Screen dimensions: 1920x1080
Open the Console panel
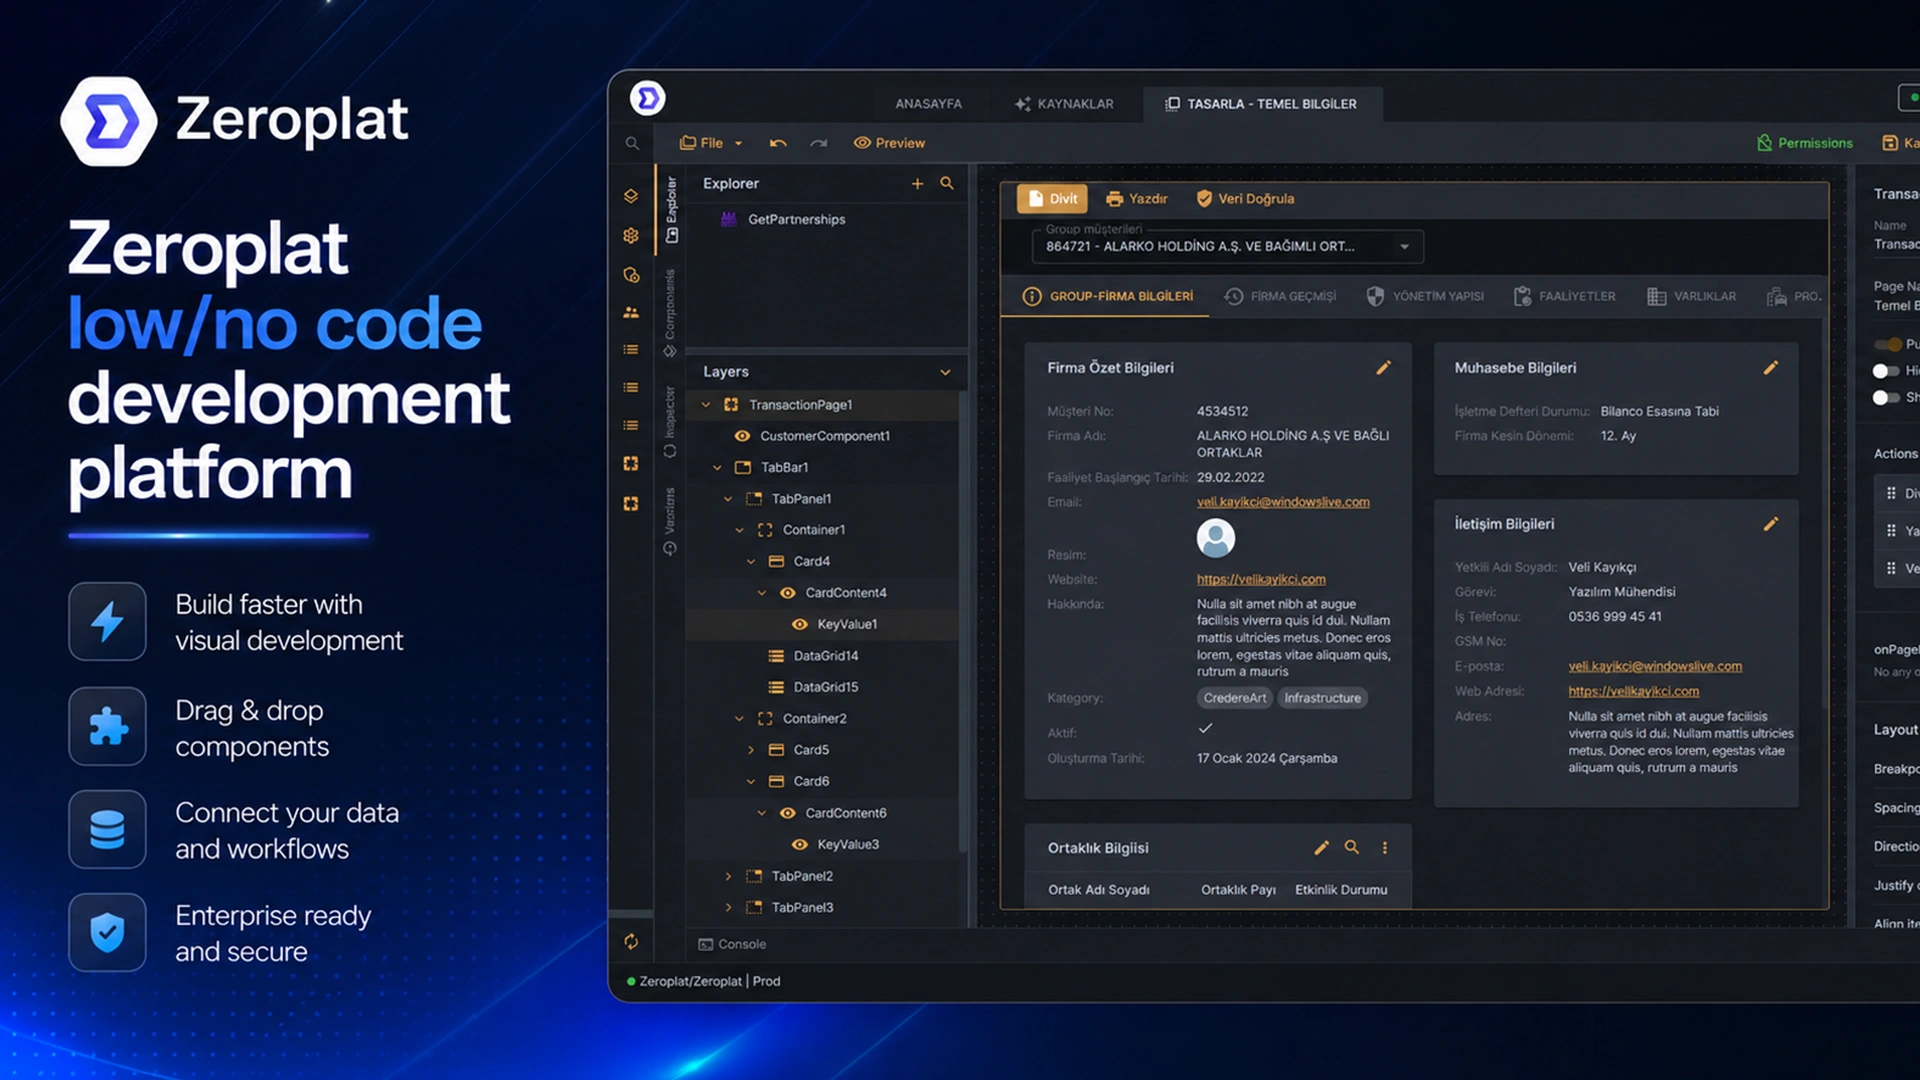[x=732, y=944]
